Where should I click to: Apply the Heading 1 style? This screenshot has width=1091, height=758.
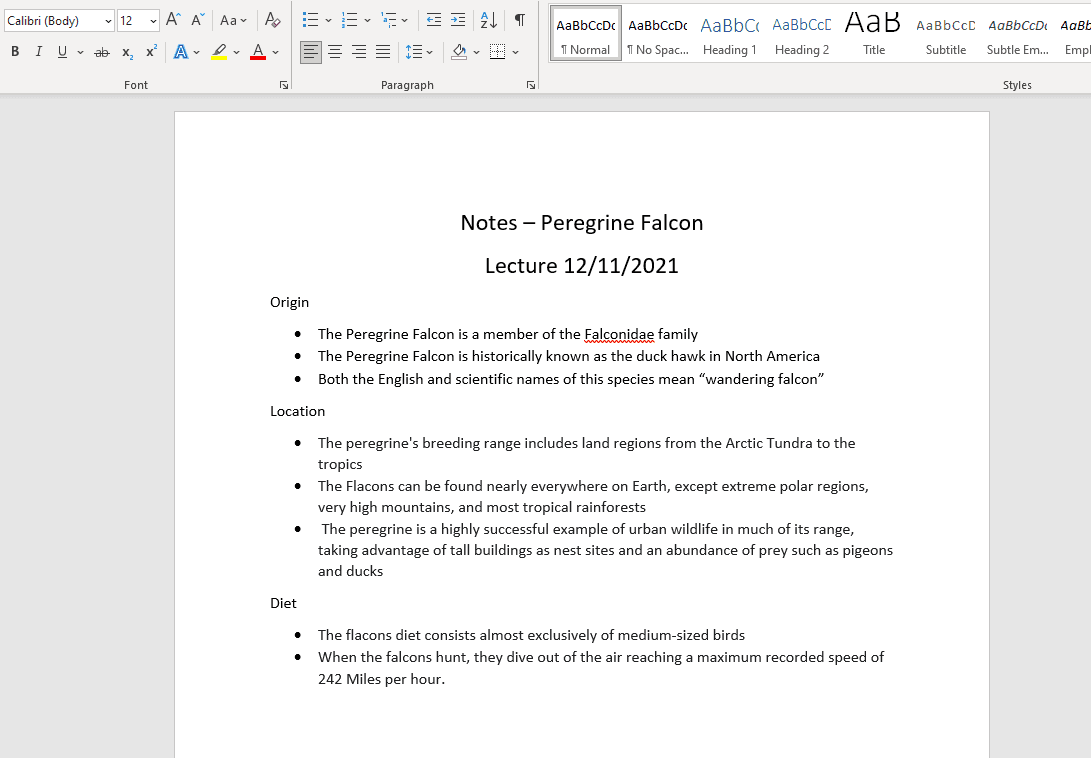pos(729,33)
